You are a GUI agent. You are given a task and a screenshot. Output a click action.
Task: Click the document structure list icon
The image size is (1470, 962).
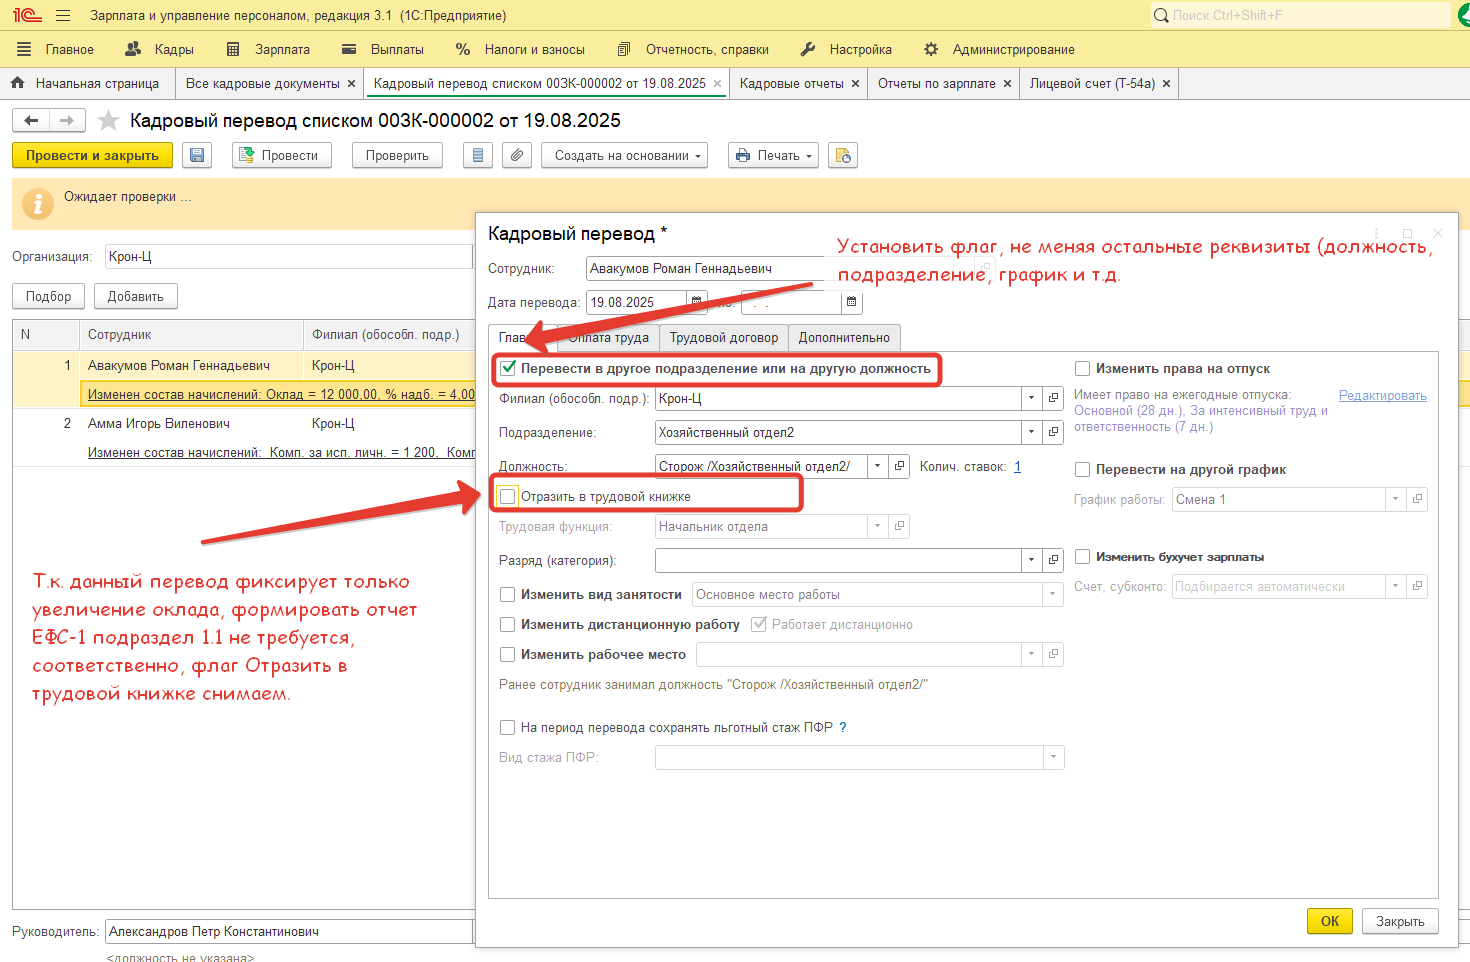478,155
